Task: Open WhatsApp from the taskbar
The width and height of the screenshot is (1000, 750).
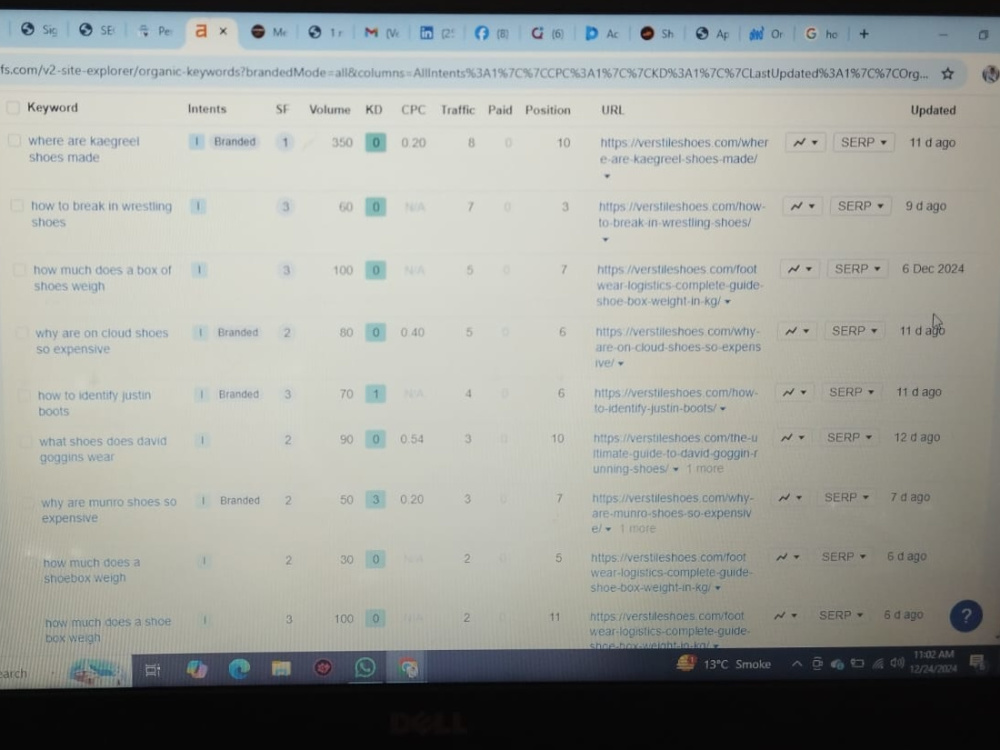Action: click(x=365, y=667)
